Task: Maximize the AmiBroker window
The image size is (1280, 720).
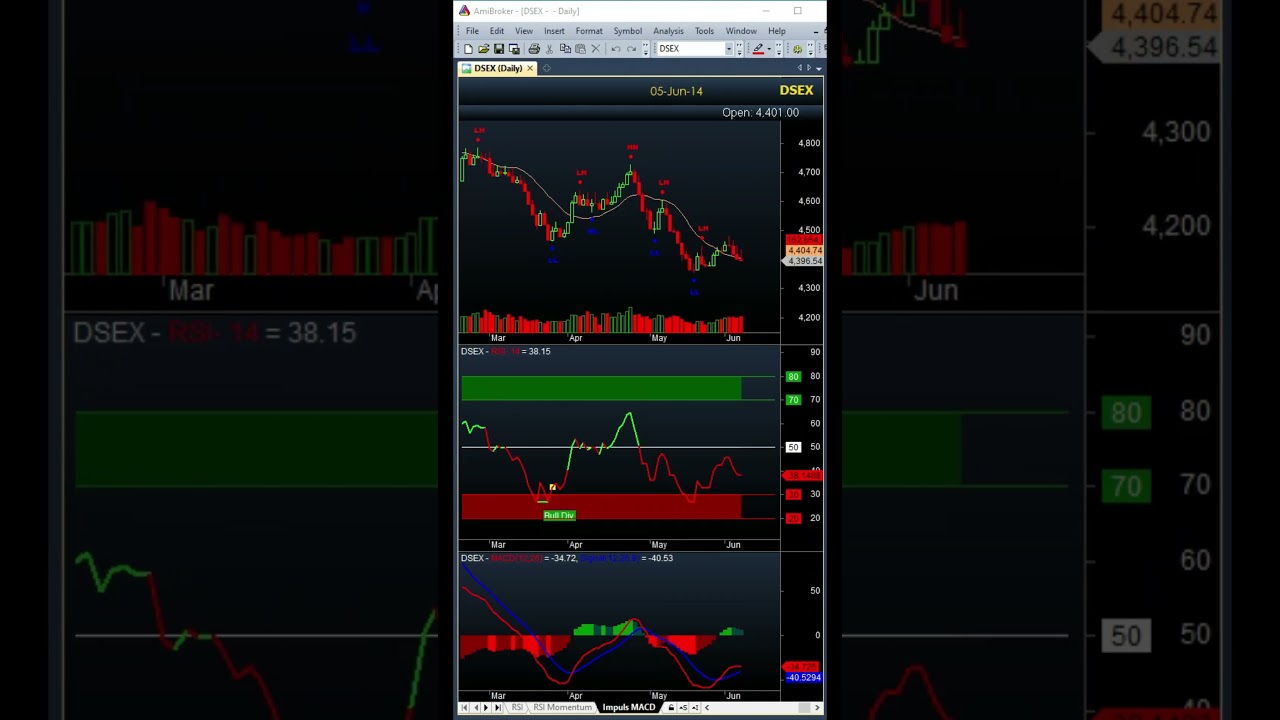Action: click(x=797, y=11)
